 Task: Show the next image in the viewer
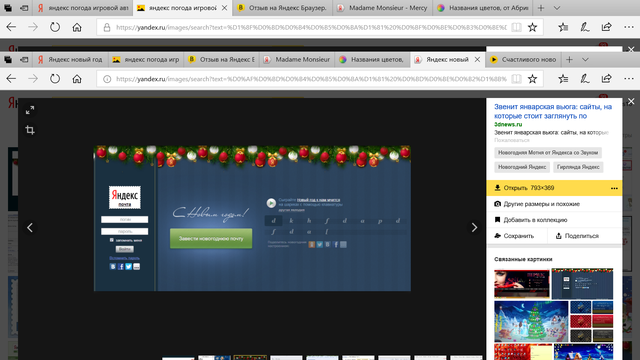pyautogui.click(x=474, y=227)
